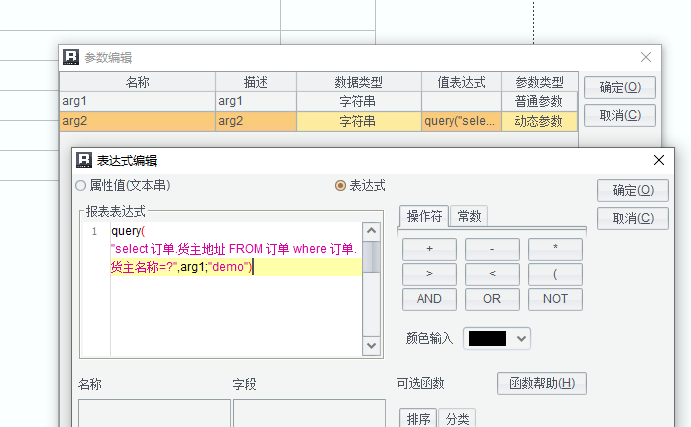
Task: Click the 普通参数 parameter type cell
Action: [x=539, y=101]
